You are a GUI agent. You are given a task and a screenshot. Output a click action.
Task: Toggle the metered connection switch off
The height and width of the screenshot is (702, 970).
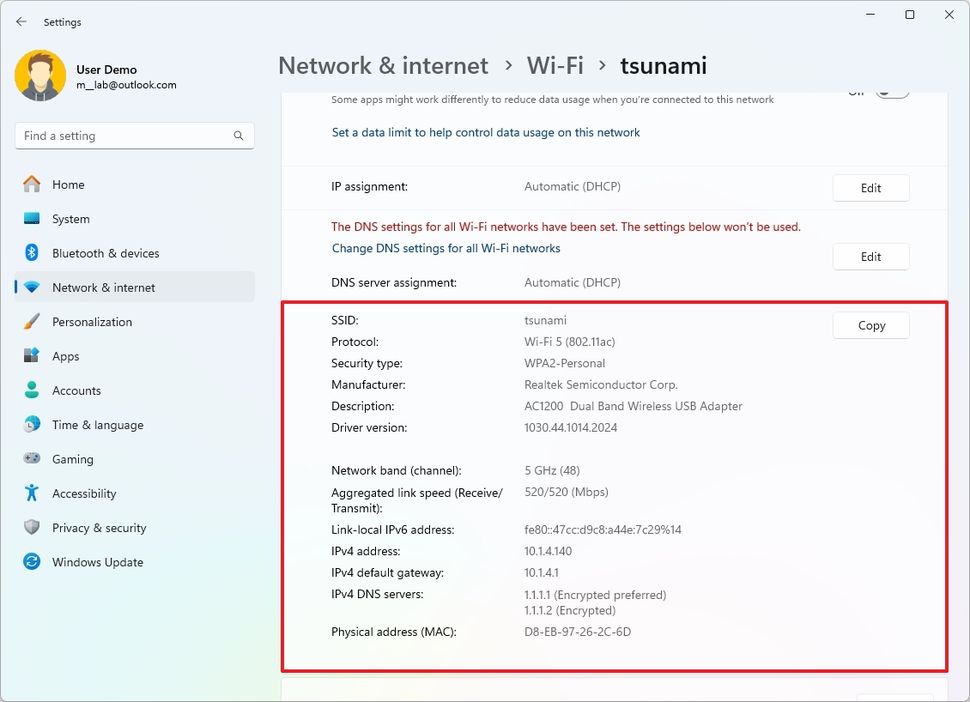[891, 91]
